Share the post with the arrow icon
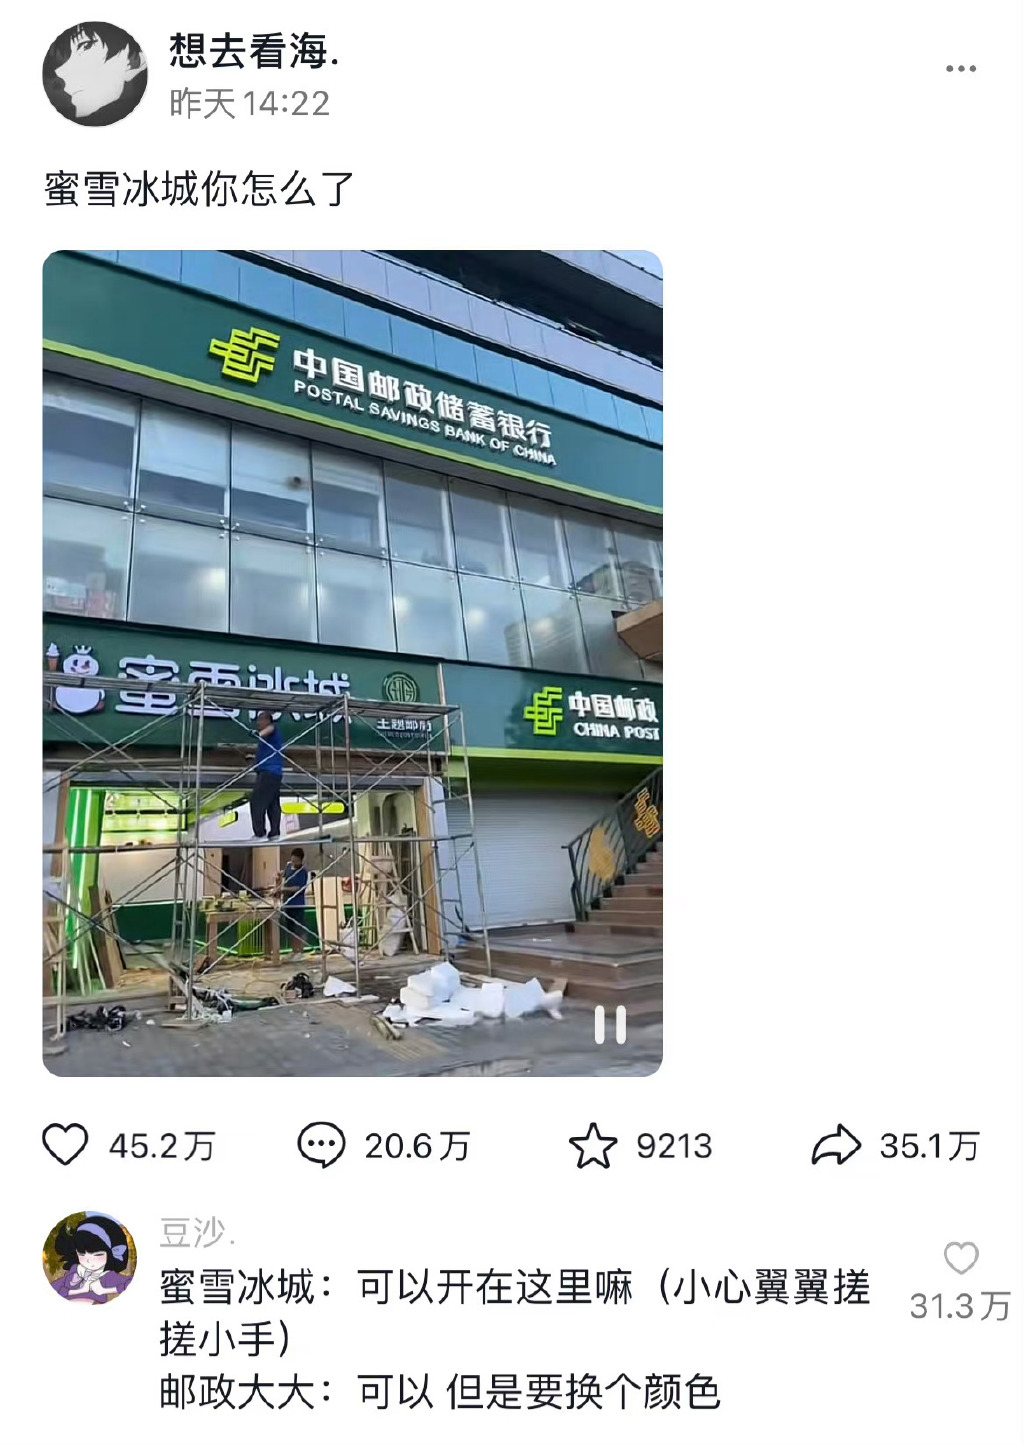The height and width of the screenshot is (1445, 1024). [836, 1145]
